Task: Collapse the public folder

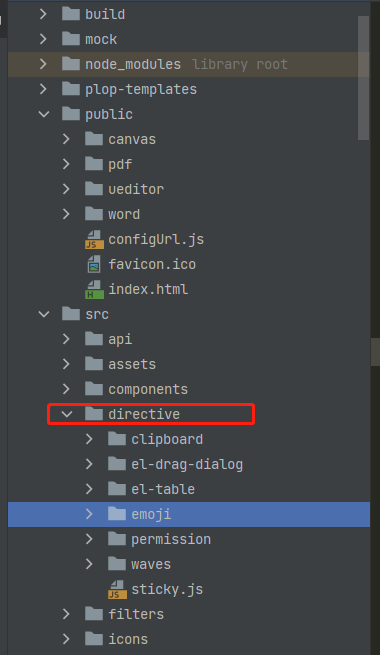Action: 44,114
